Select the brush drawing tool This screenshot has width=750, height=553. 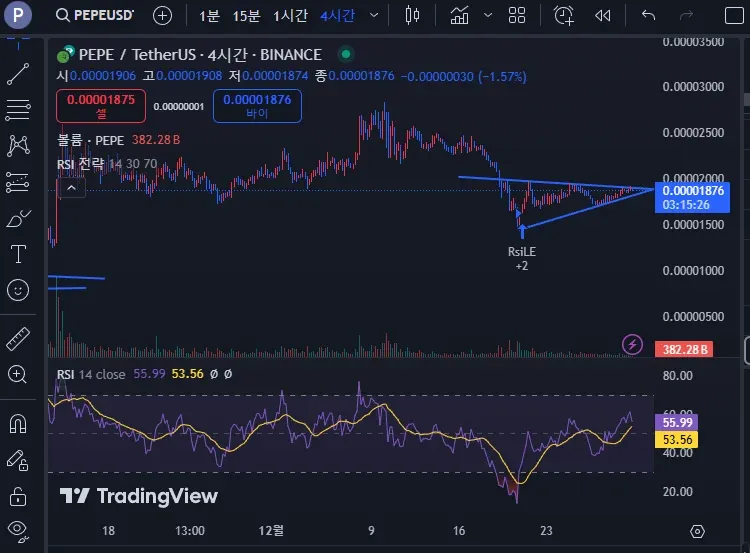coord(18,219)
